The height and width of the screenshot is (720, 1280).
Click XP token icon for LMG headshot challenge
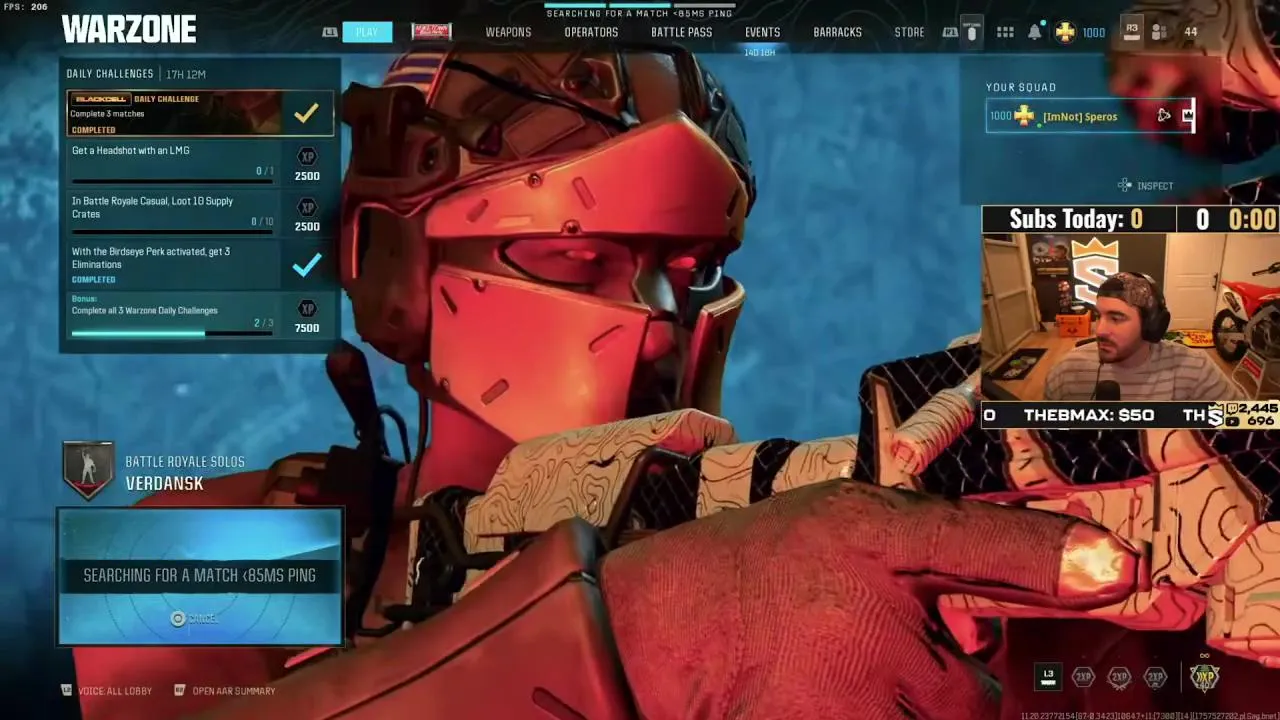pyautogui.click(x=307, y=157)
